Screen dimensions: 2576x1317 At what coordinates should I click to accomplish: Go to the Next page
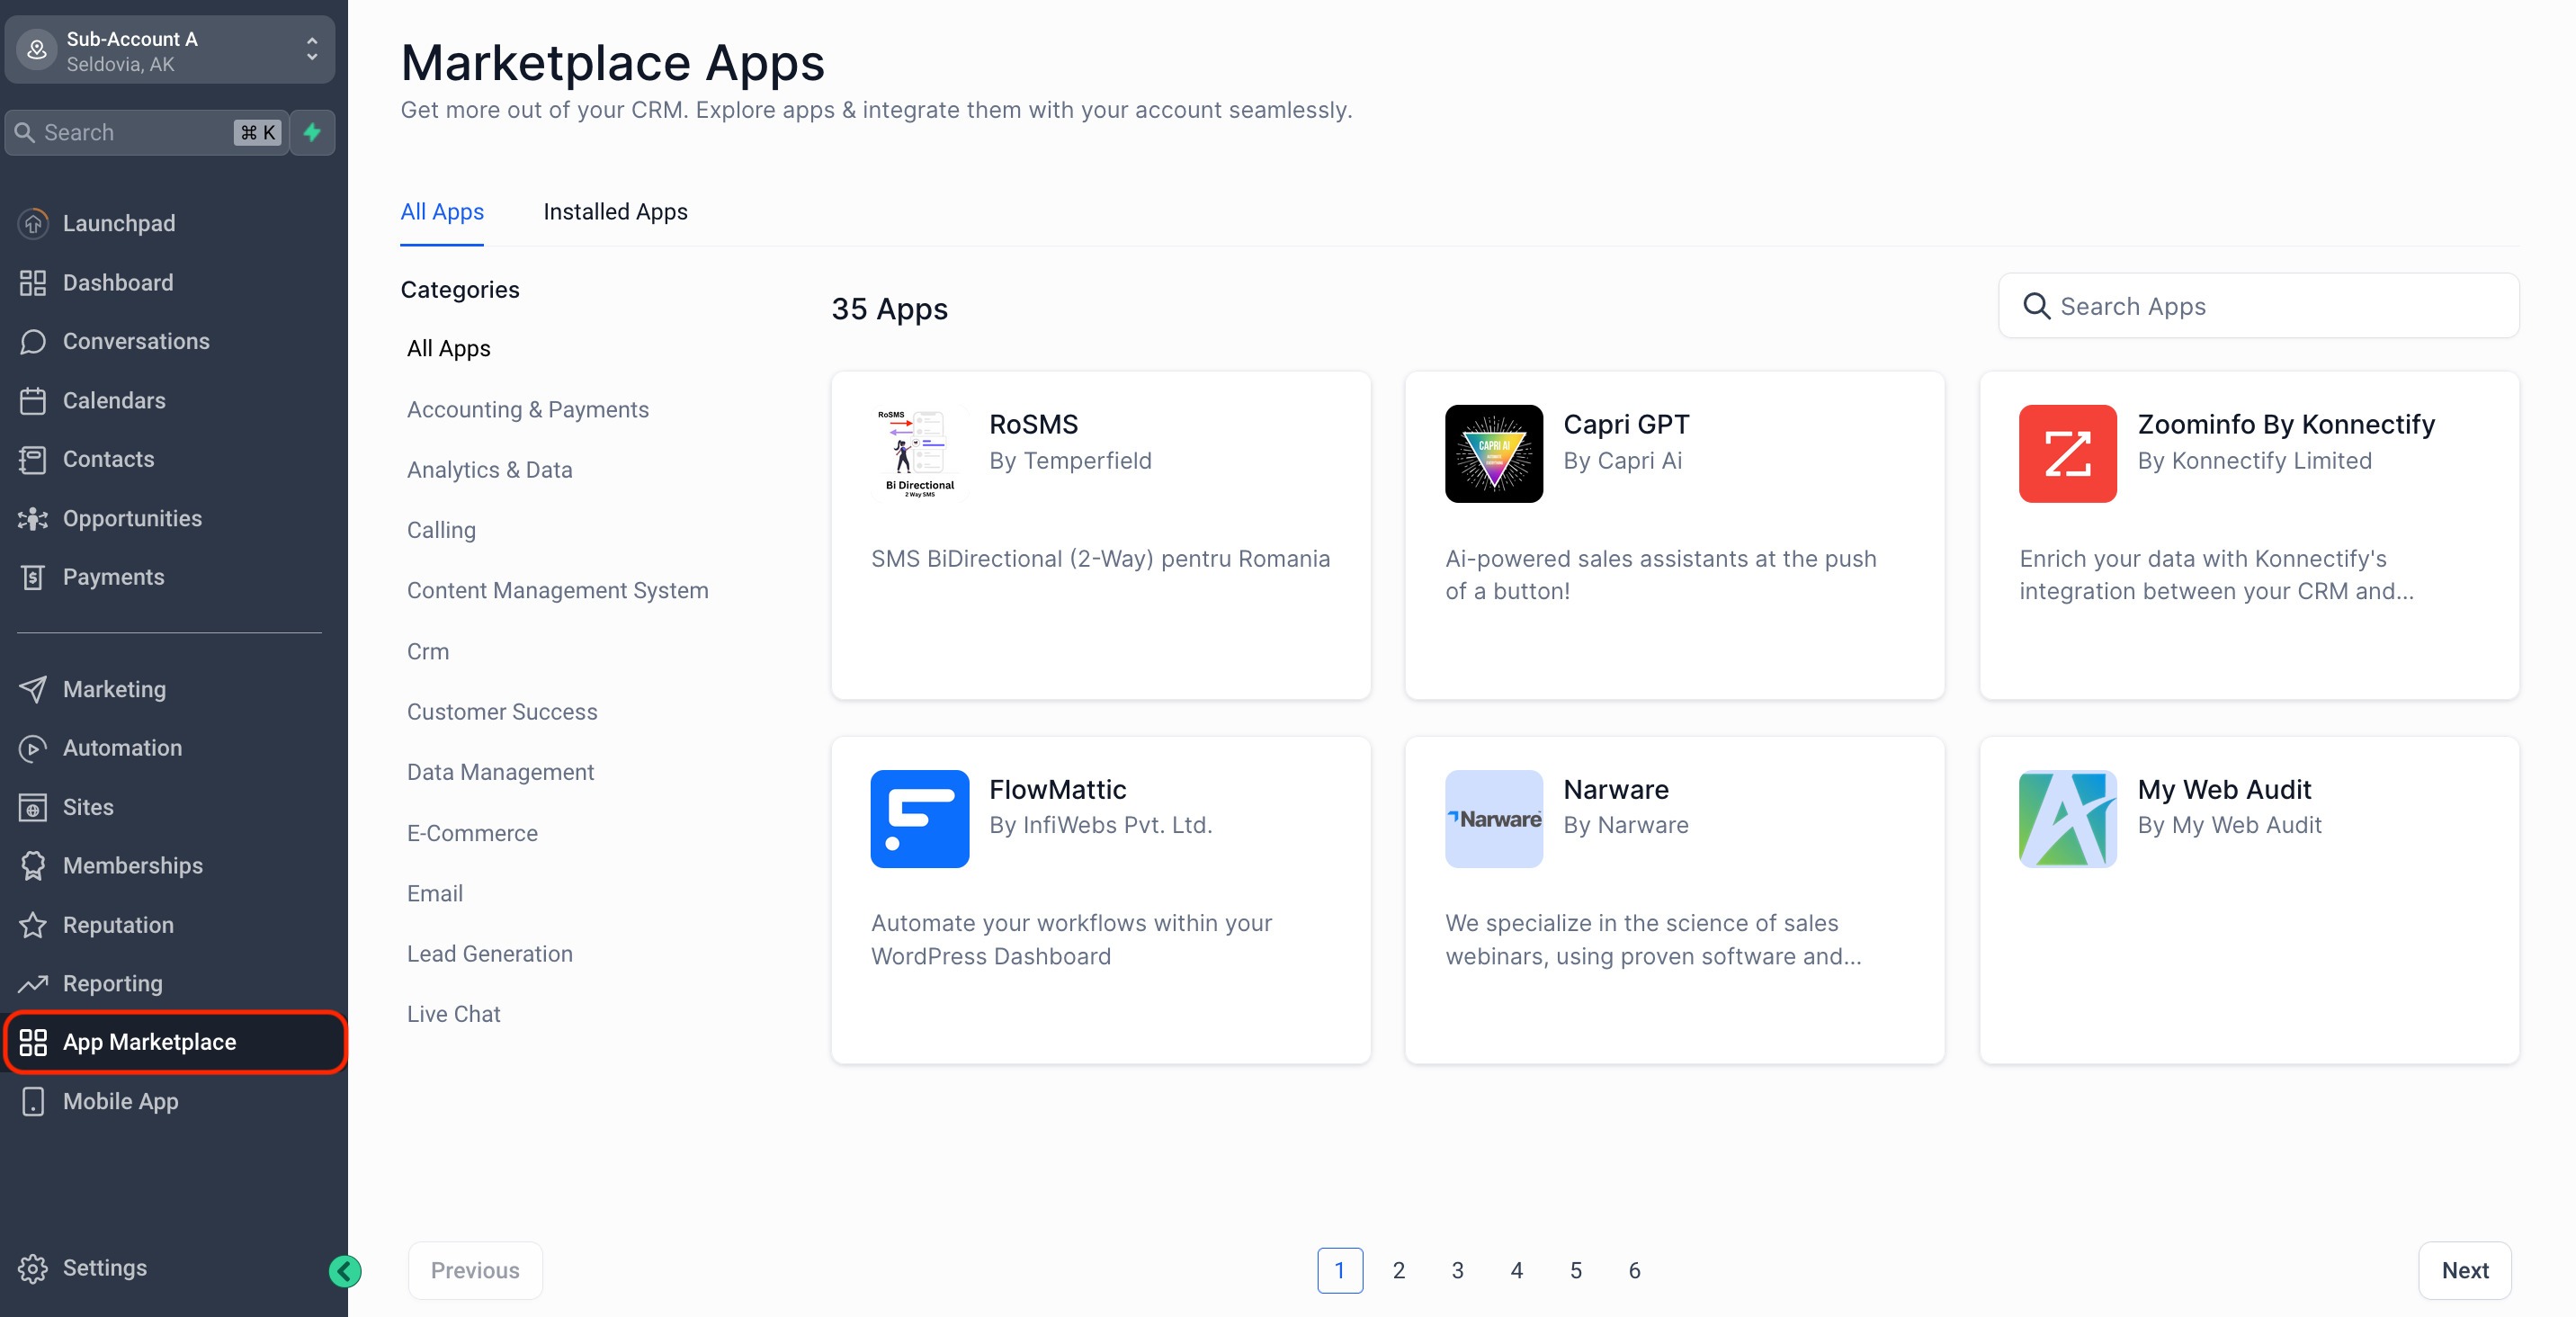2464,1270
